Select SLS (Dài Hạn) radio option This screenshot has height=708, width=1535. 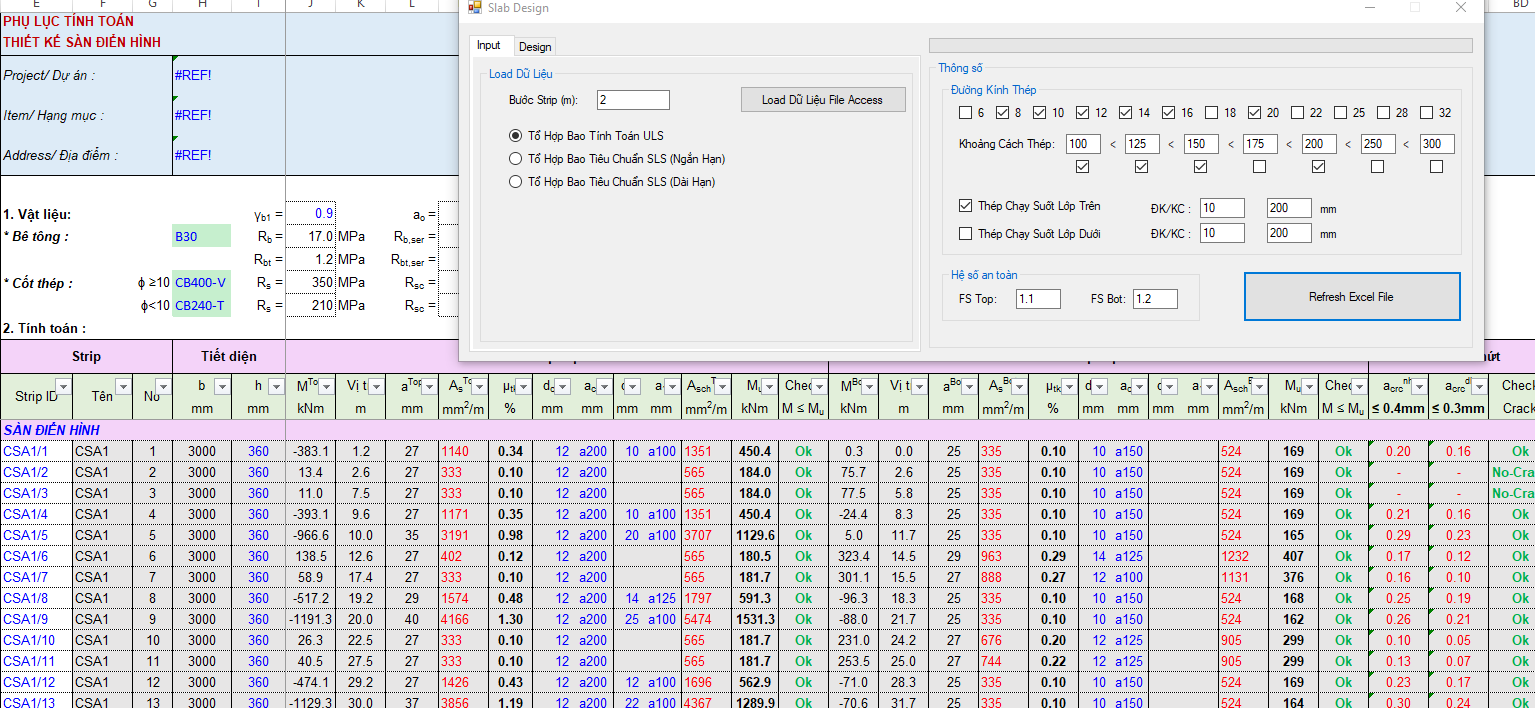[612, 182]
